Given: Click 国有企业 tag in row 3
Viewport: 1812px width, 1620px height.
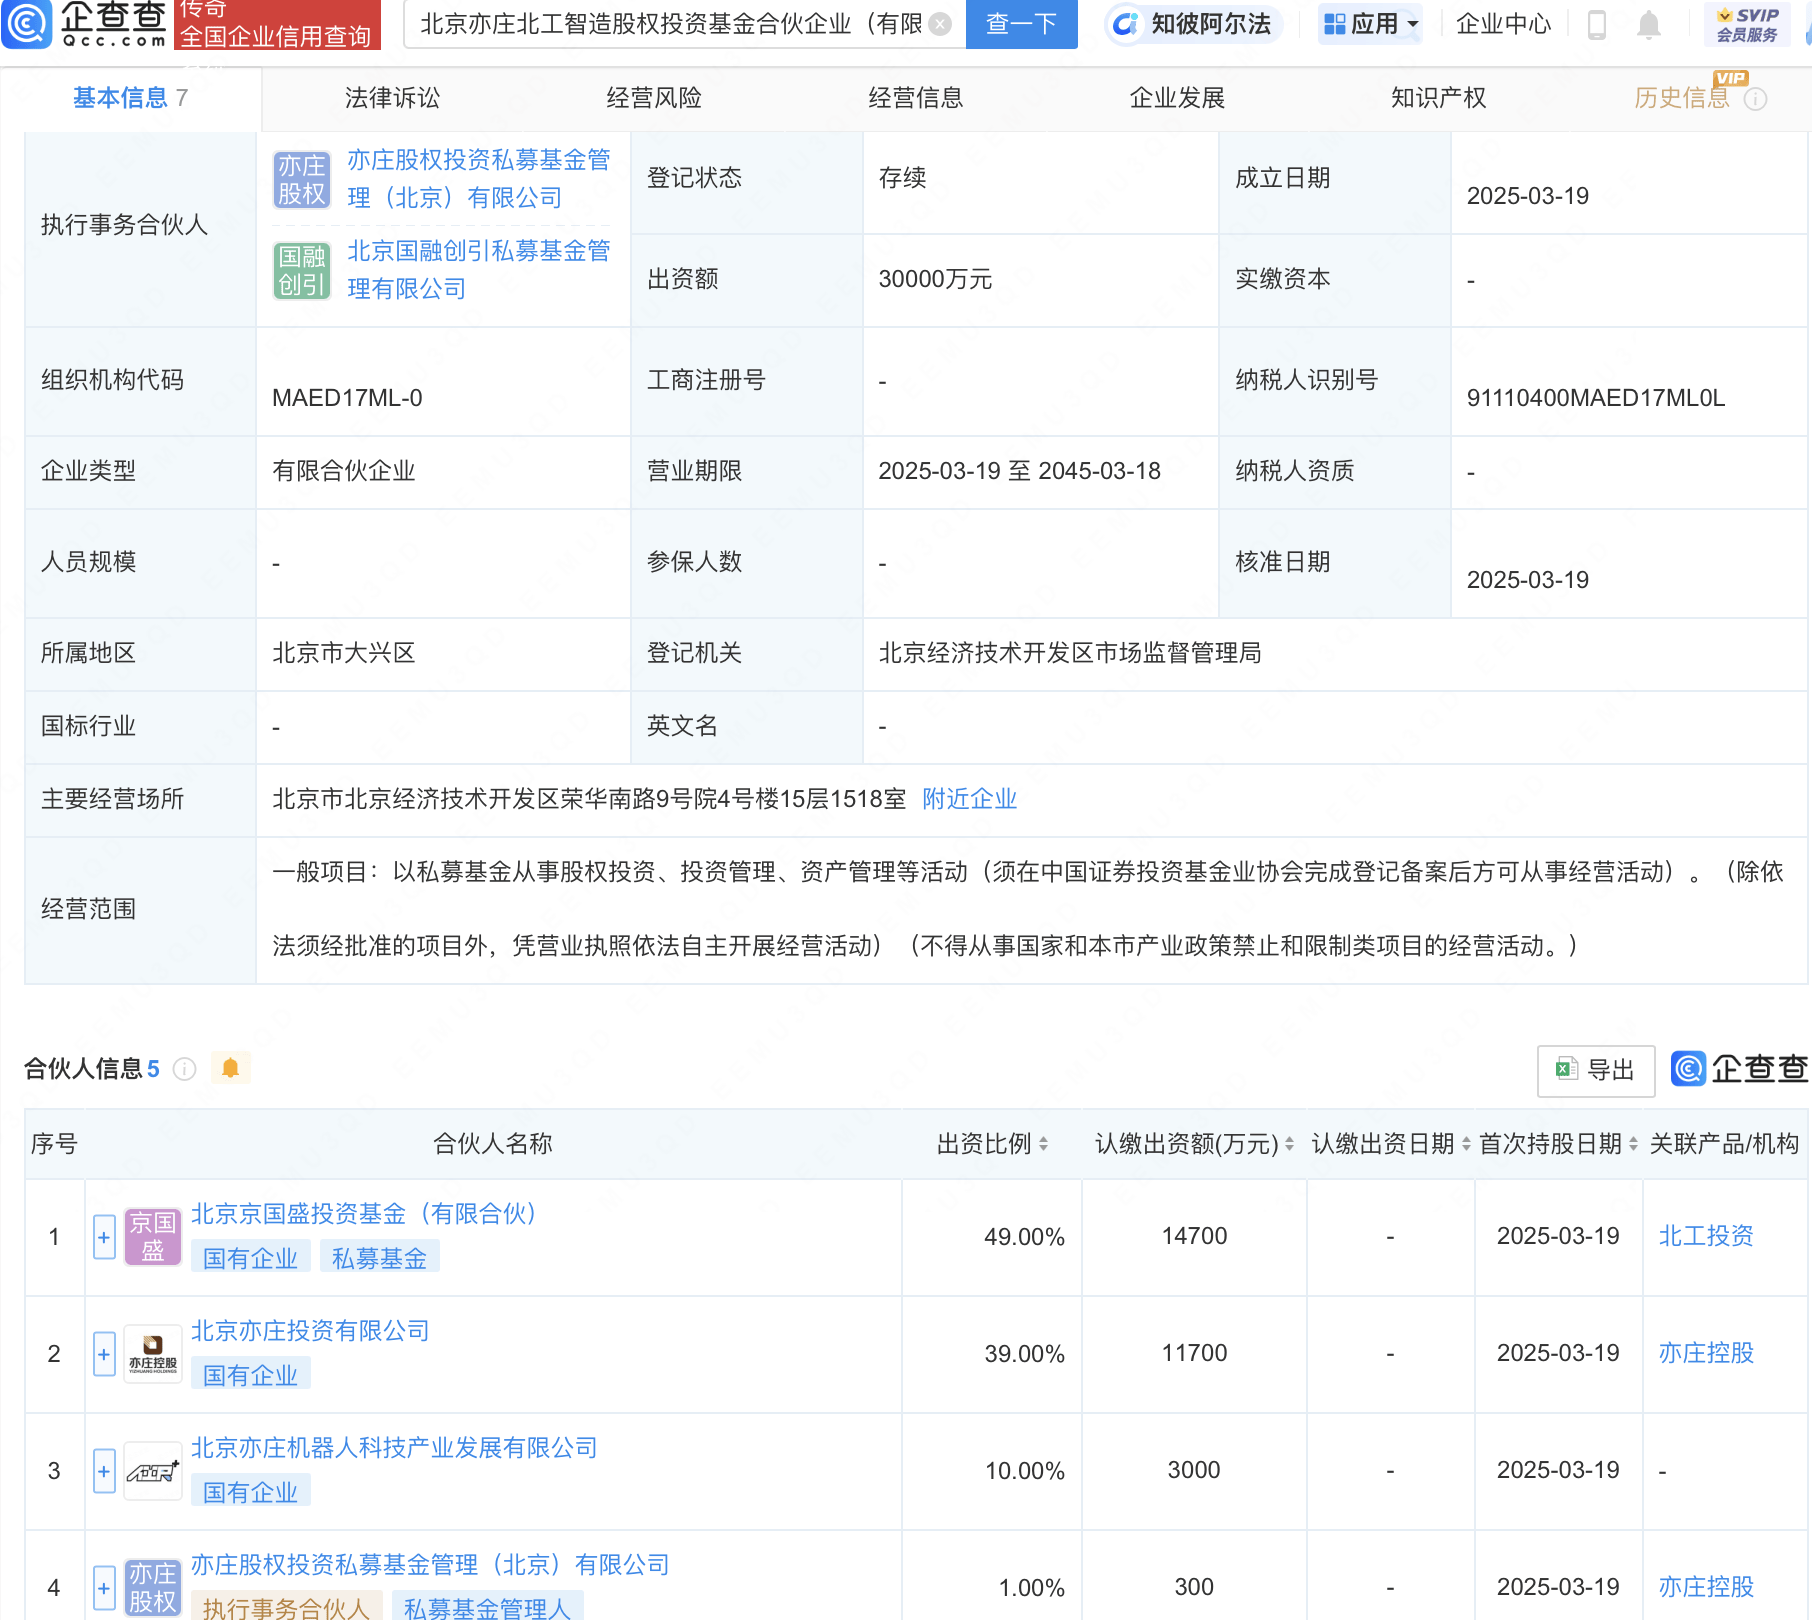Looking at the screenshot, I should pos(250,1493).
